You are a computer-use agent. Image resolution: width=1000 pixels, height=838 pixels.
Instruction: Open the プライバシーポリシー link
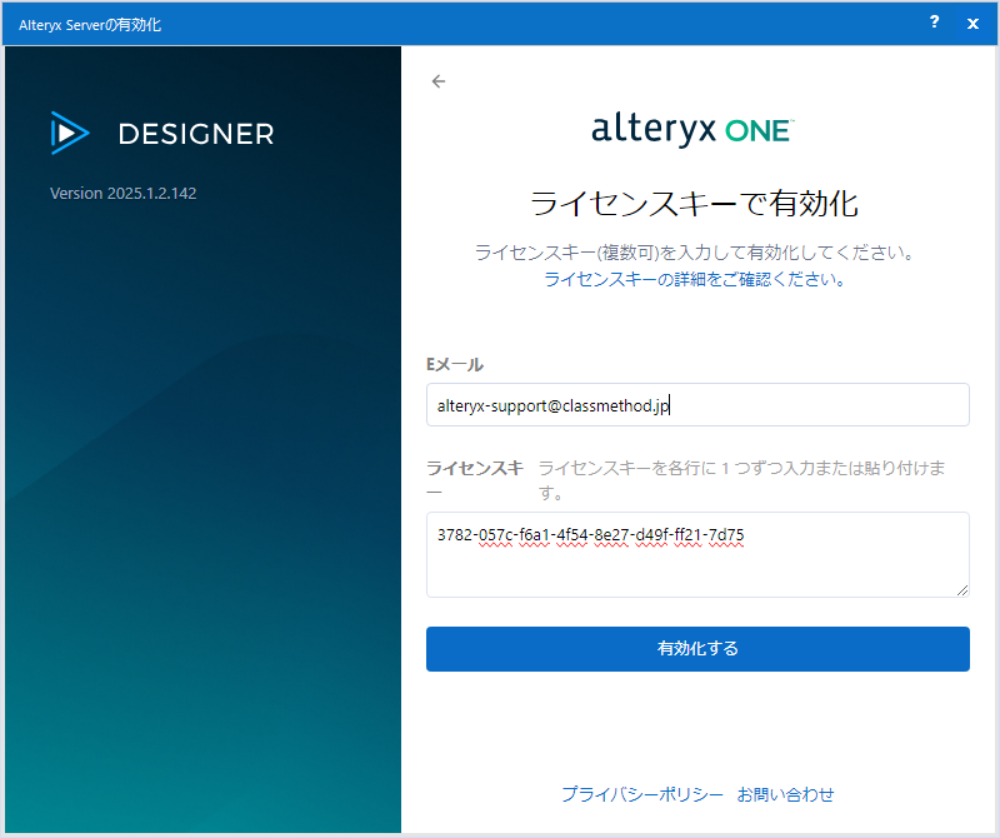[642, 794]
